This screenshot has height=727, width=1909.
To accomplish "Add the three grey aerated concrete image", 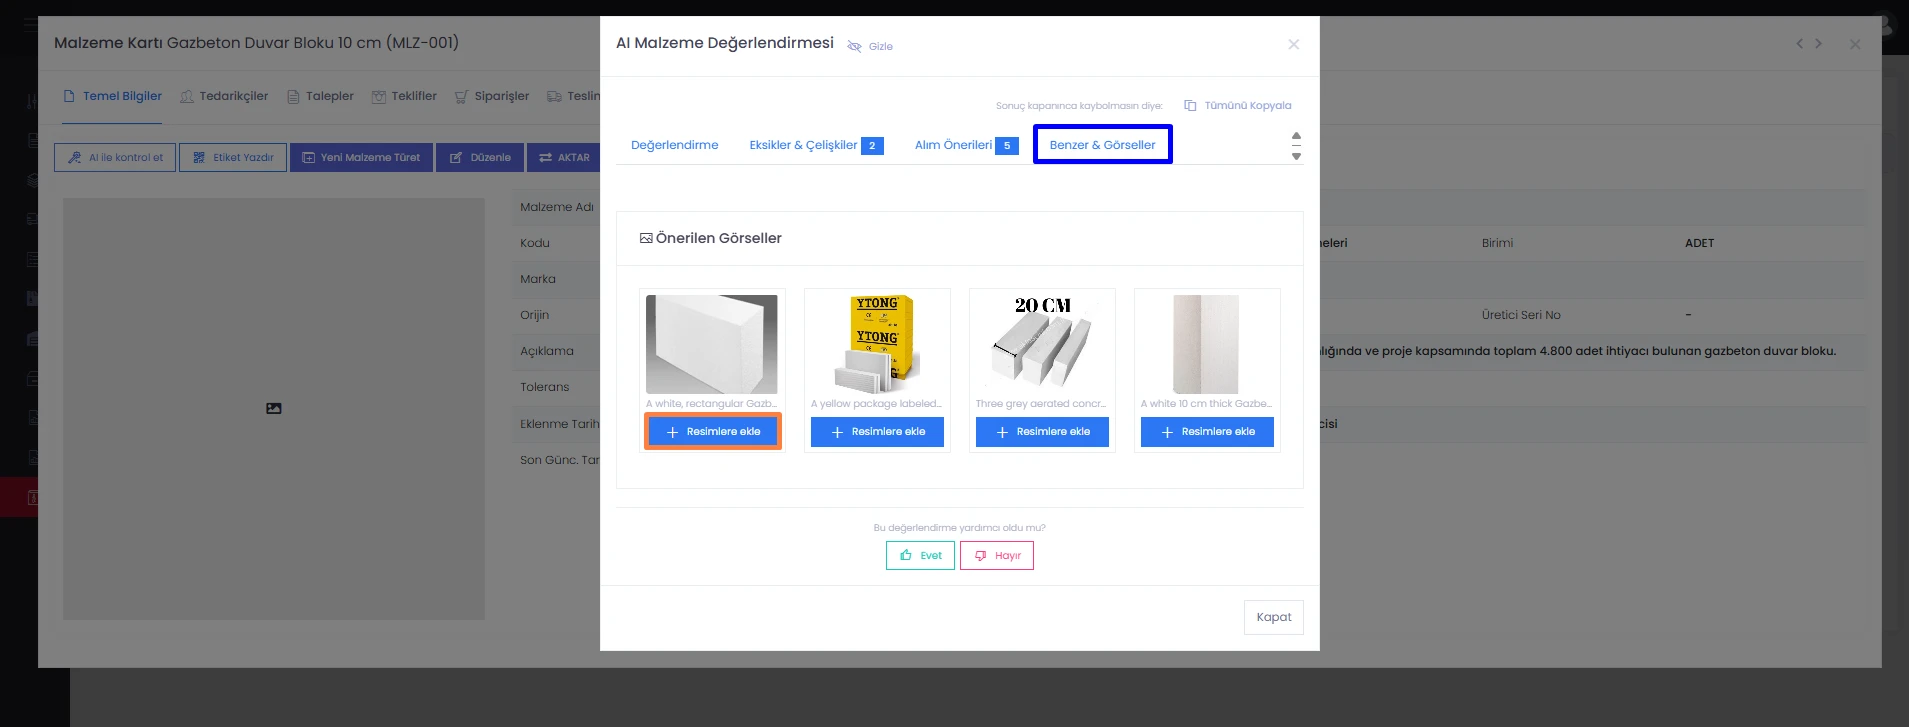I will [x=1042, y=432].
